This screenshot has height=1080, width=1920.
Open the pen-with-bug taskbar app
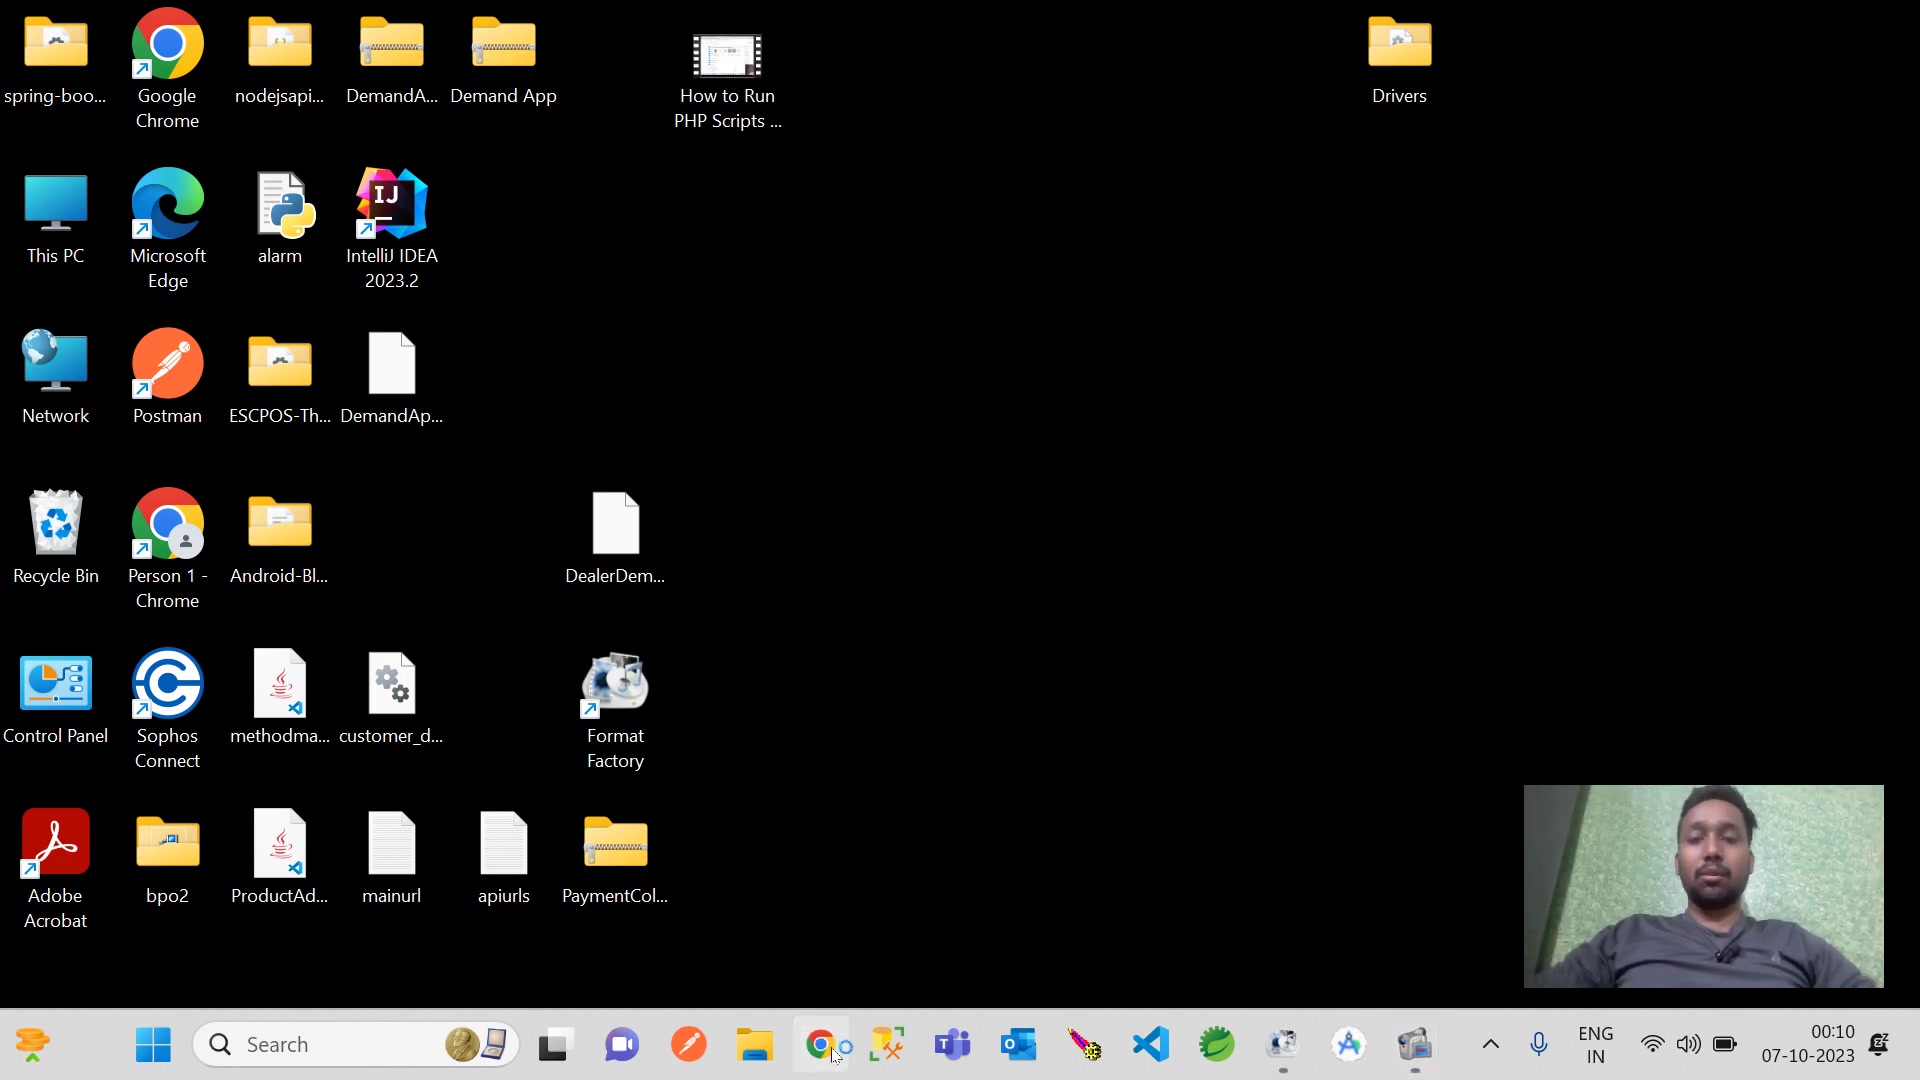pyautogui.click(x=1085, y=1045)
